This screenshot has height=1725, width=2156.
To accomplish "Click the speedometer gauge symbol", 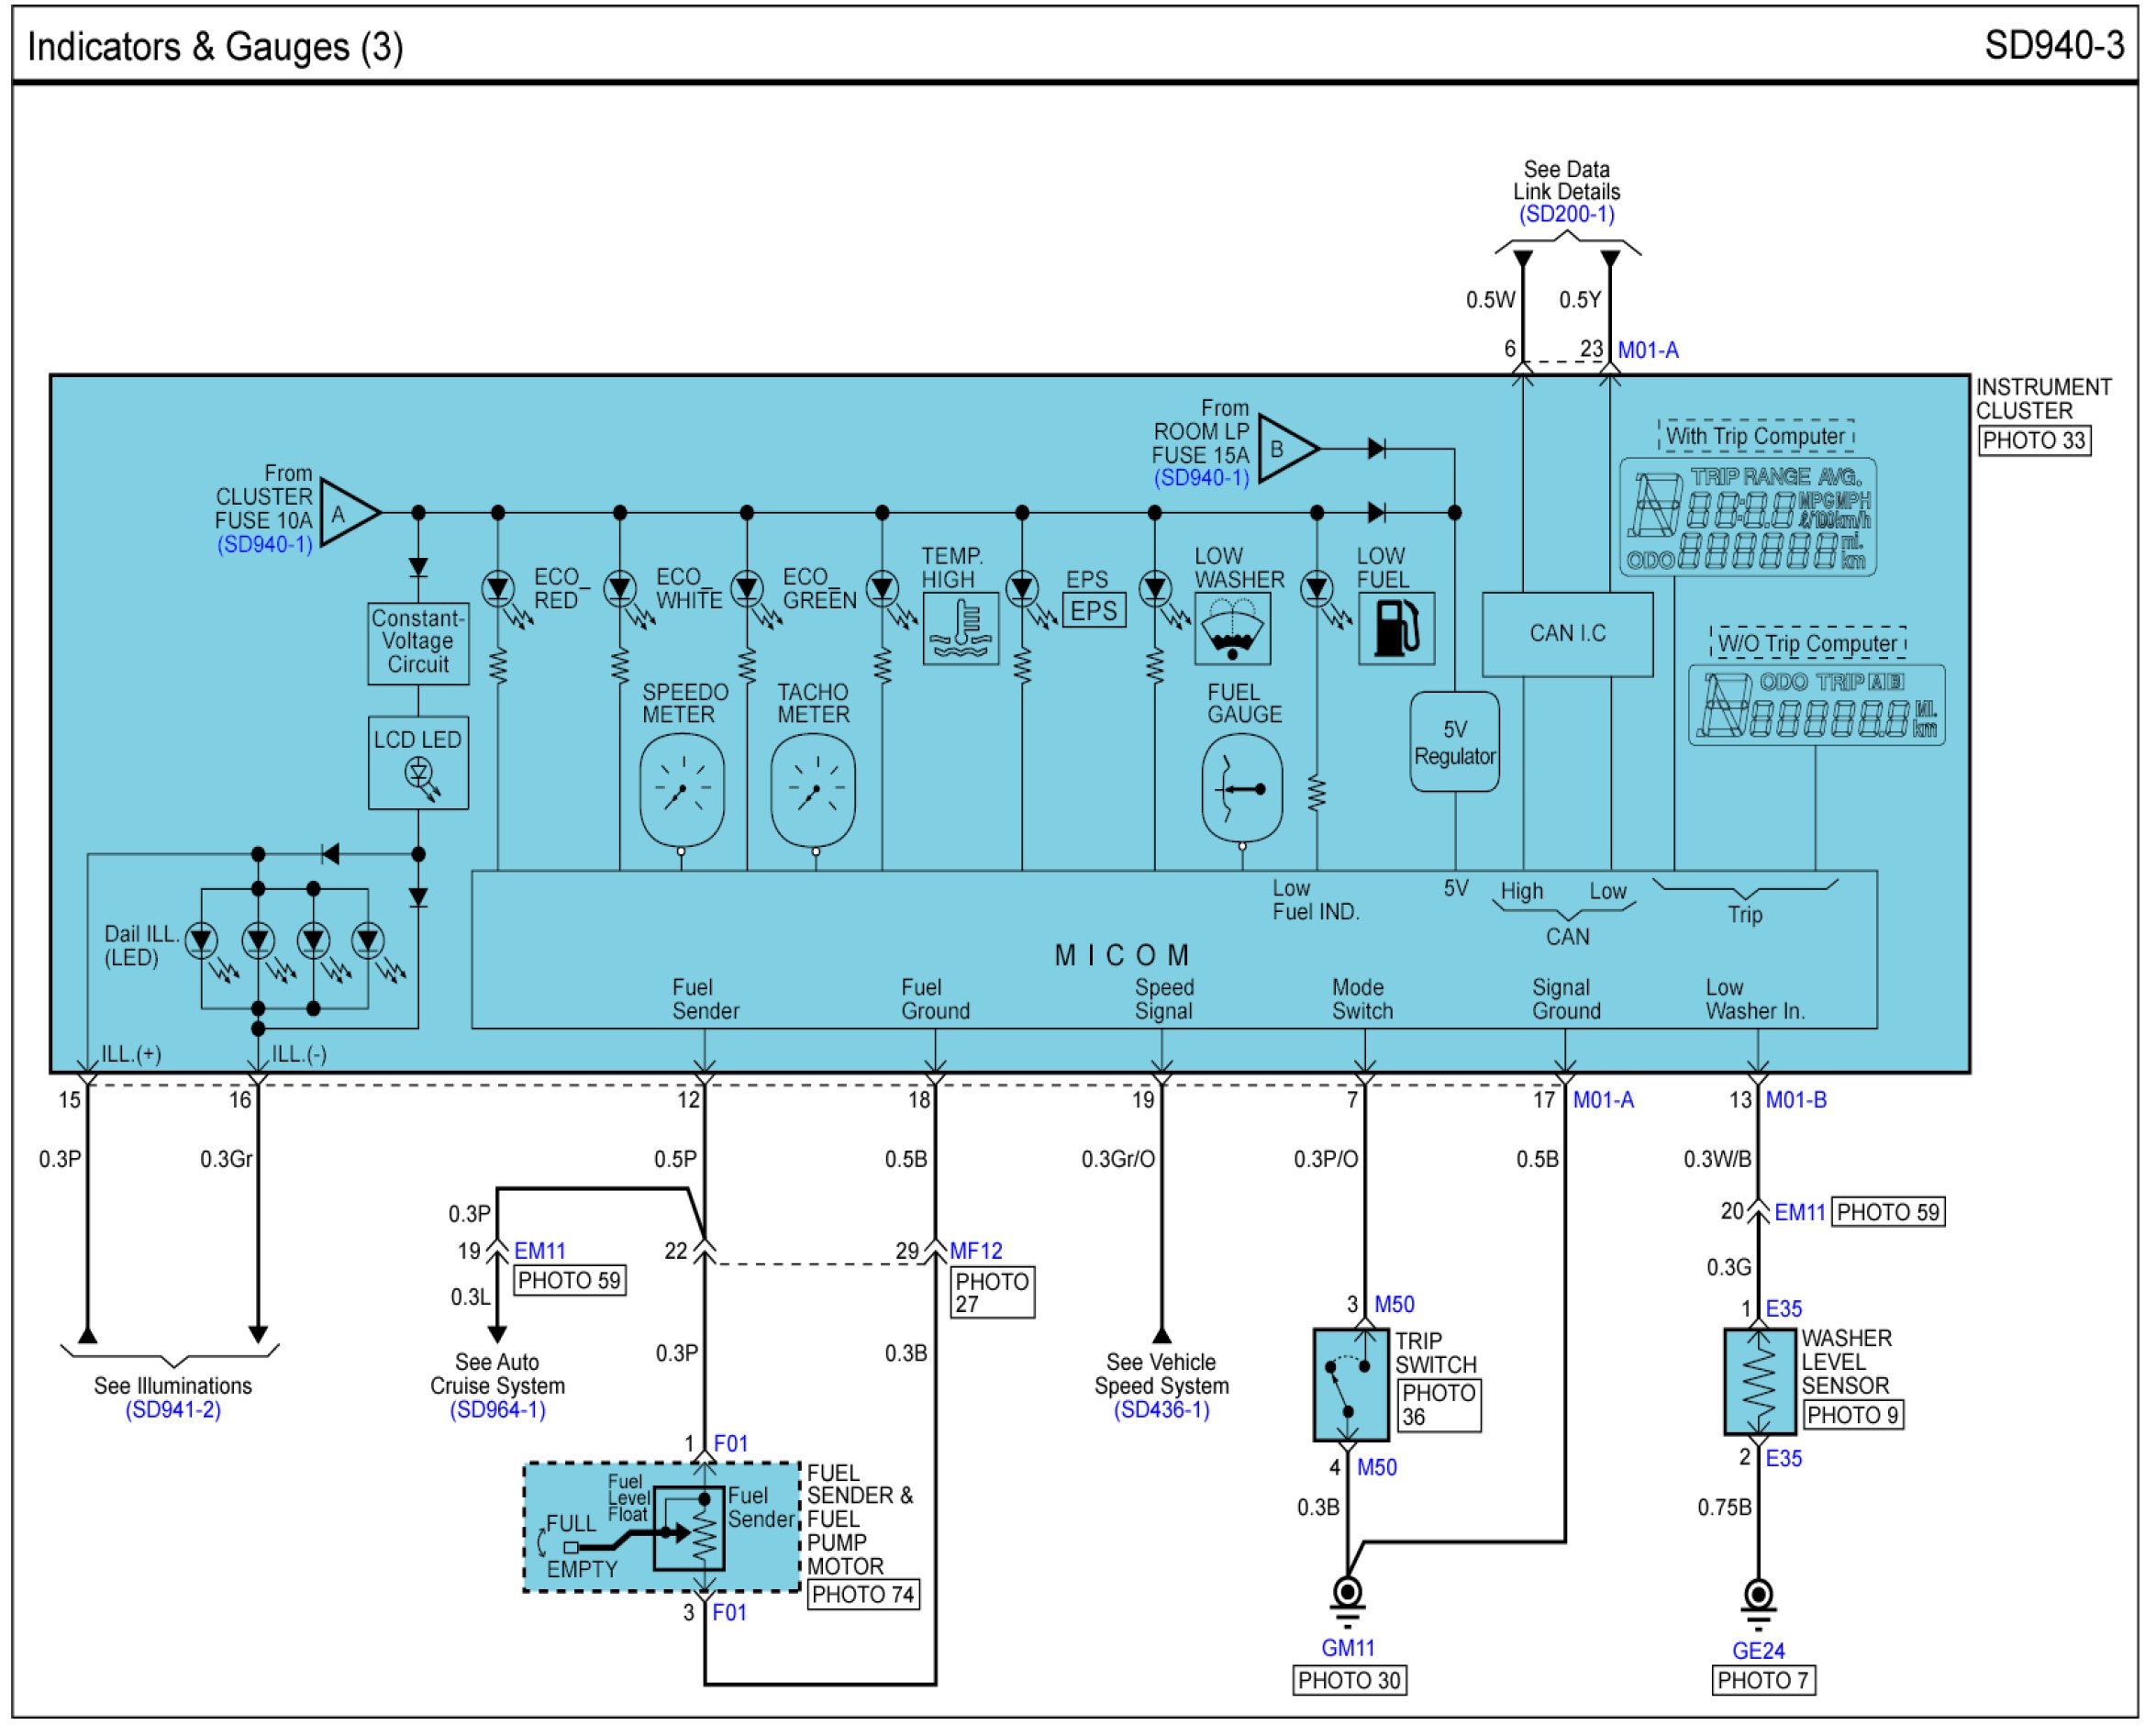I will point(682,790).
